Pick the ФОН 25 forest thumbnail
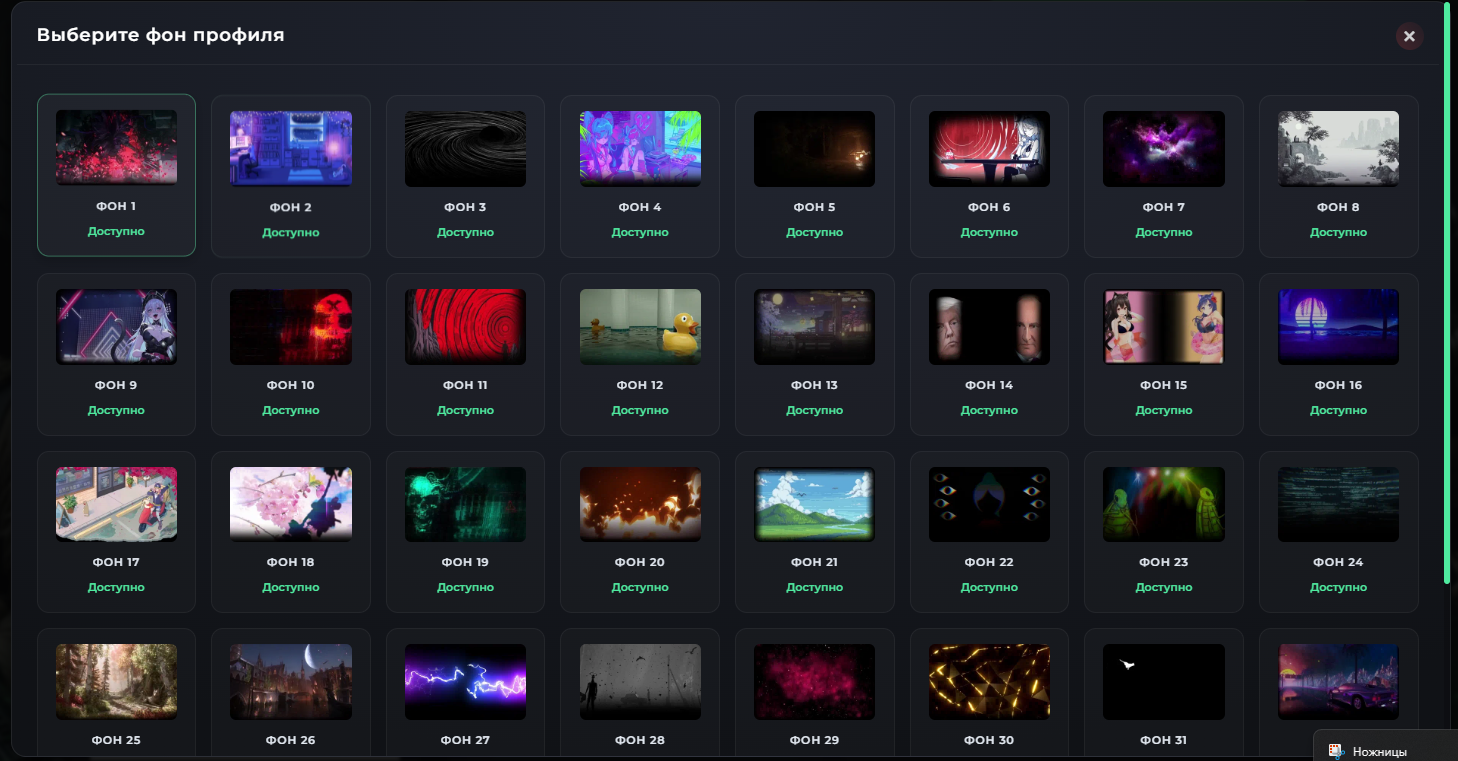The width and height of the screenshot is (1458, 761). 116,682
